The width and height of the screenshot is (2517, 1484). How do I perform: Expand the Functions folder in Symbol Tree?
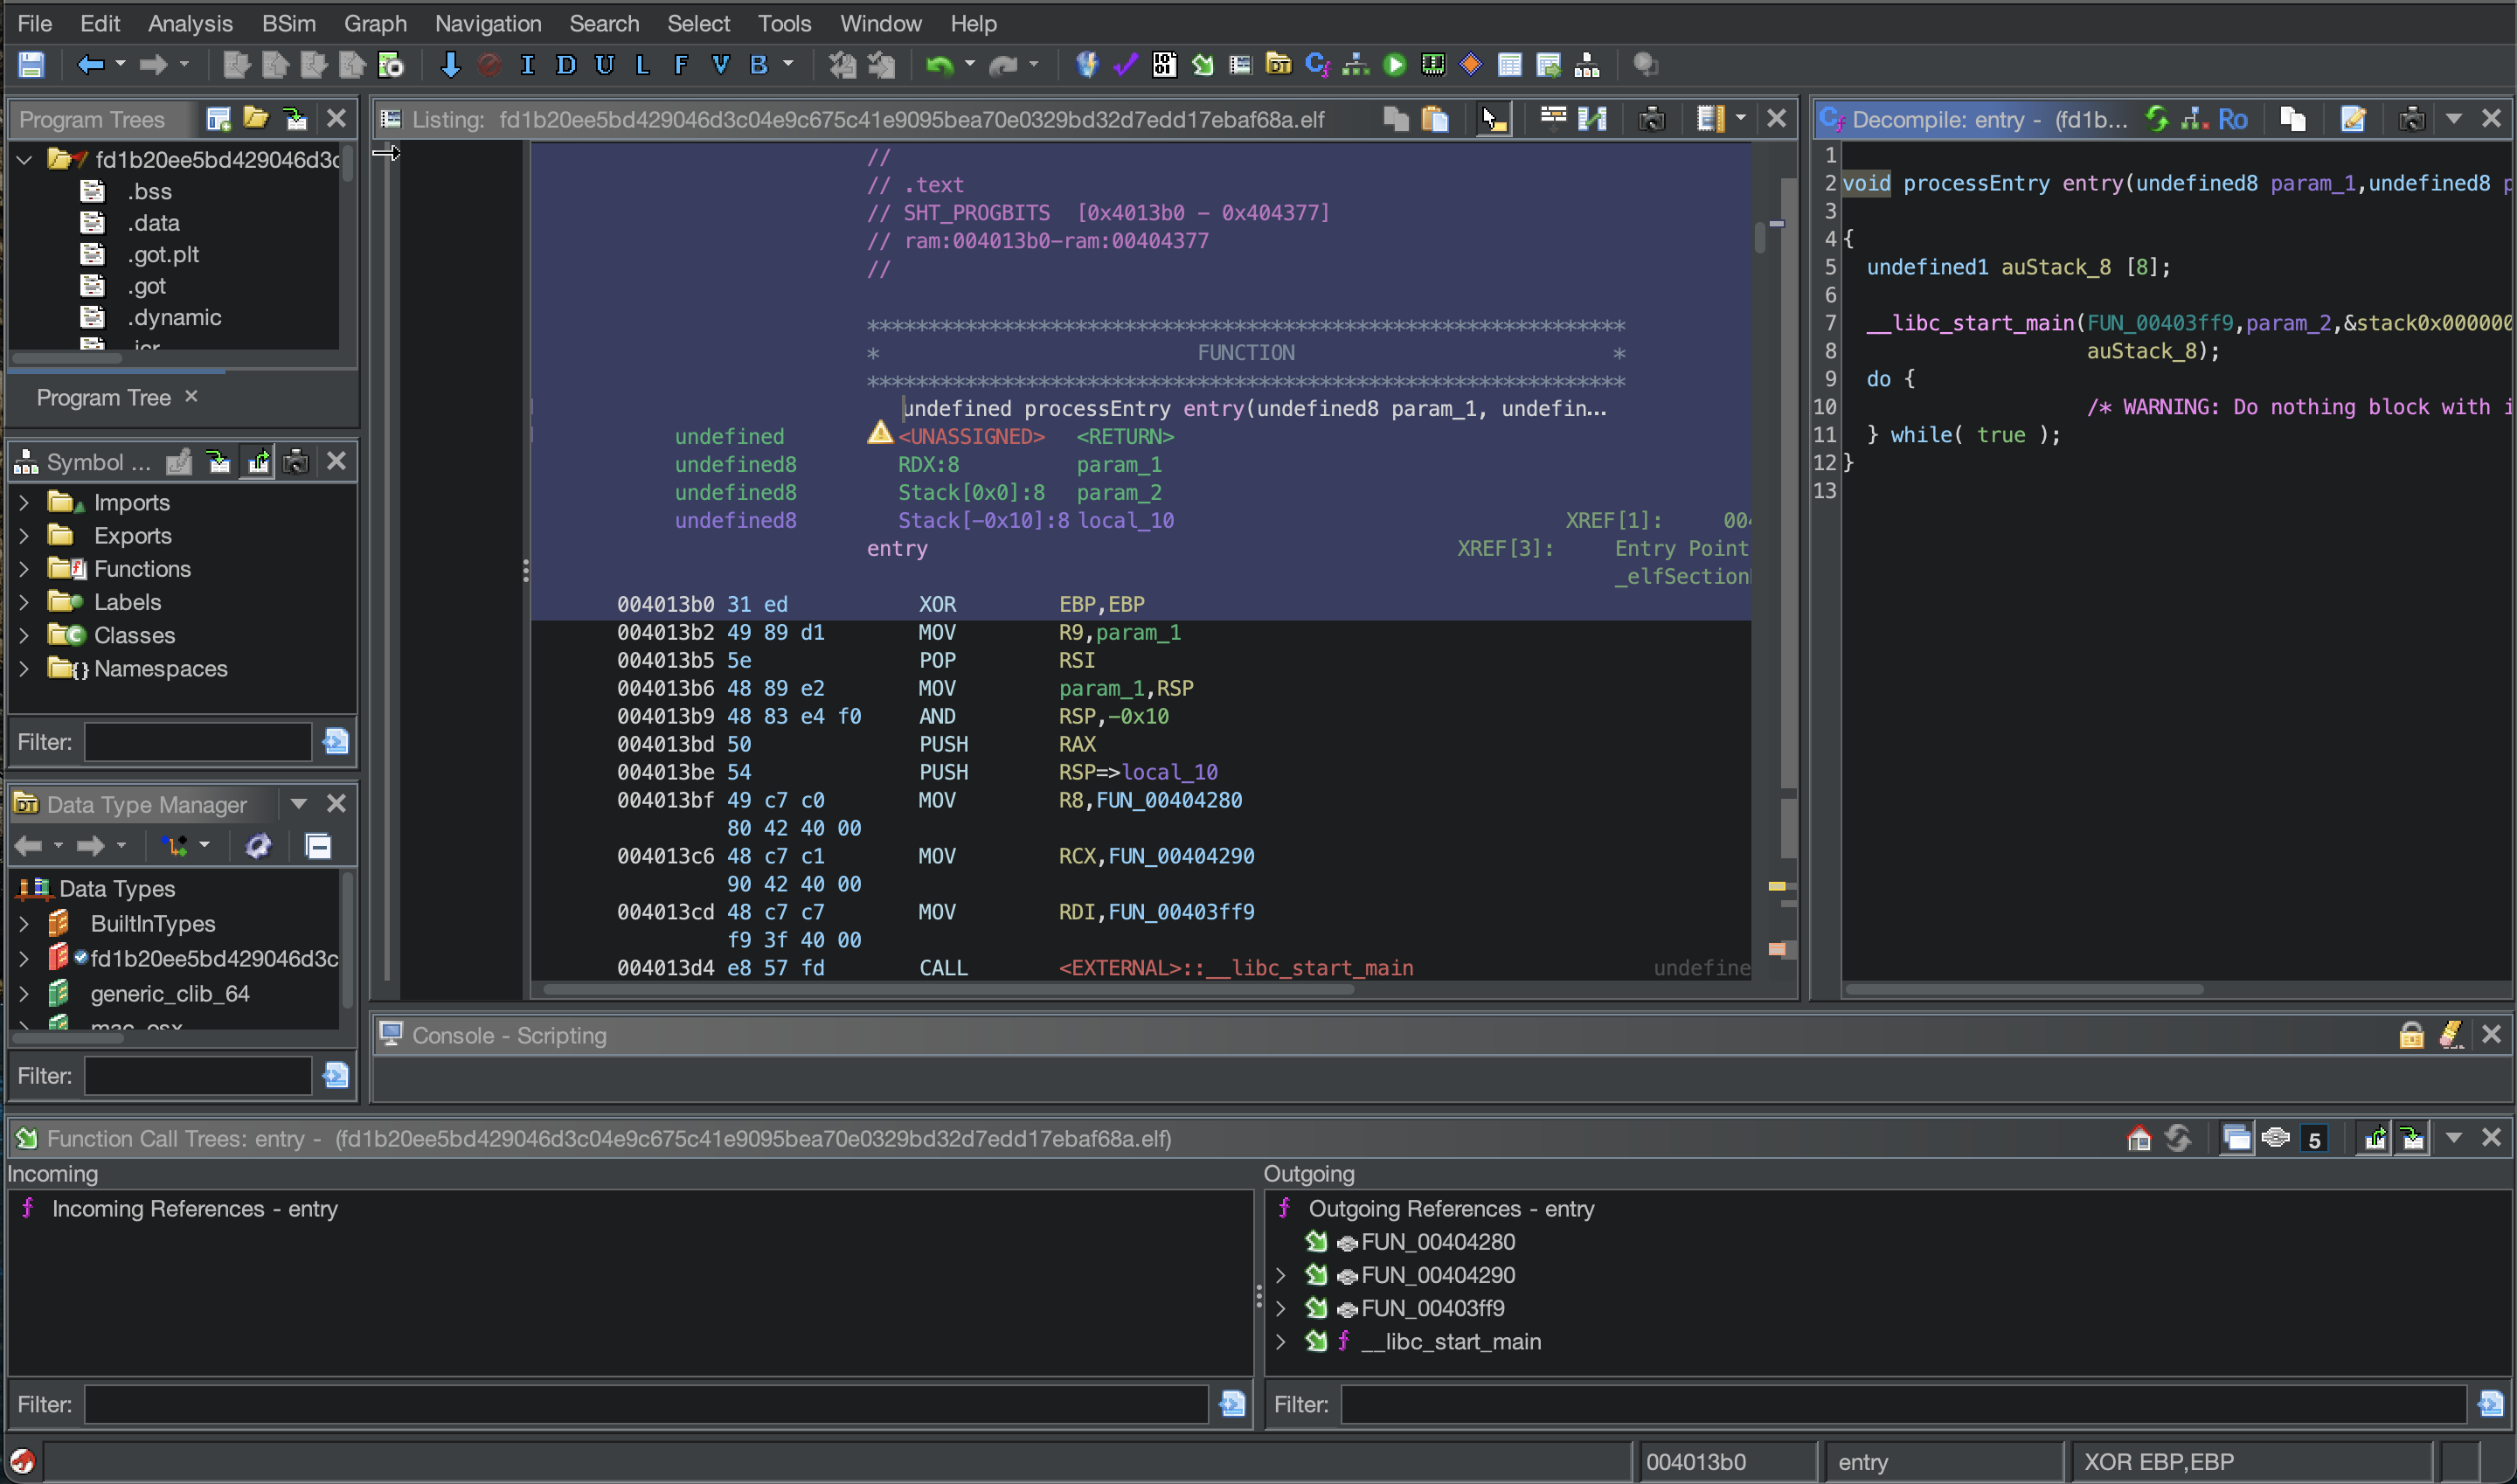coord(24,569)
